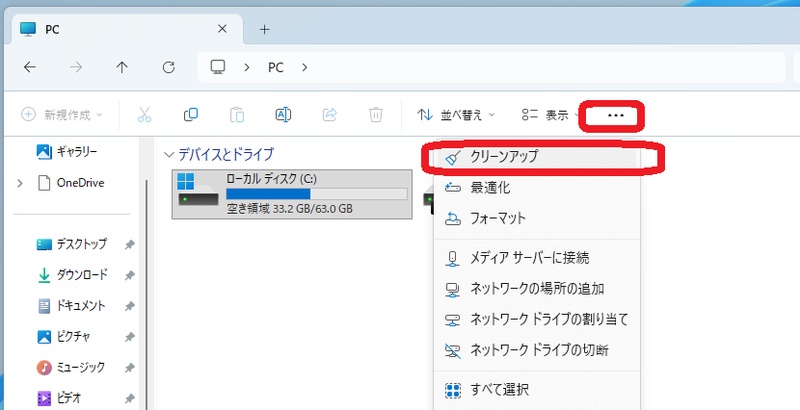
Task: Select フォーマット from the menu
Action: [537, 218]
